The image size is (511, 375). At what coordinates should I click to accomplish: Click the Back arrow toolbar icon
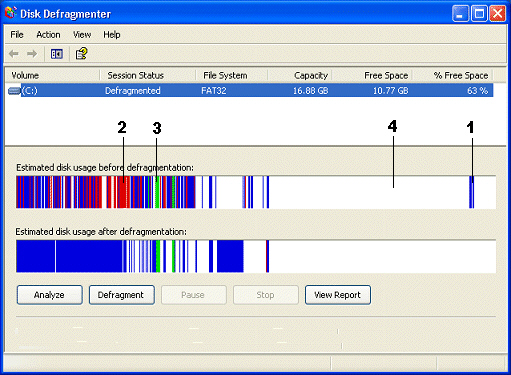[x=14, y=54]
